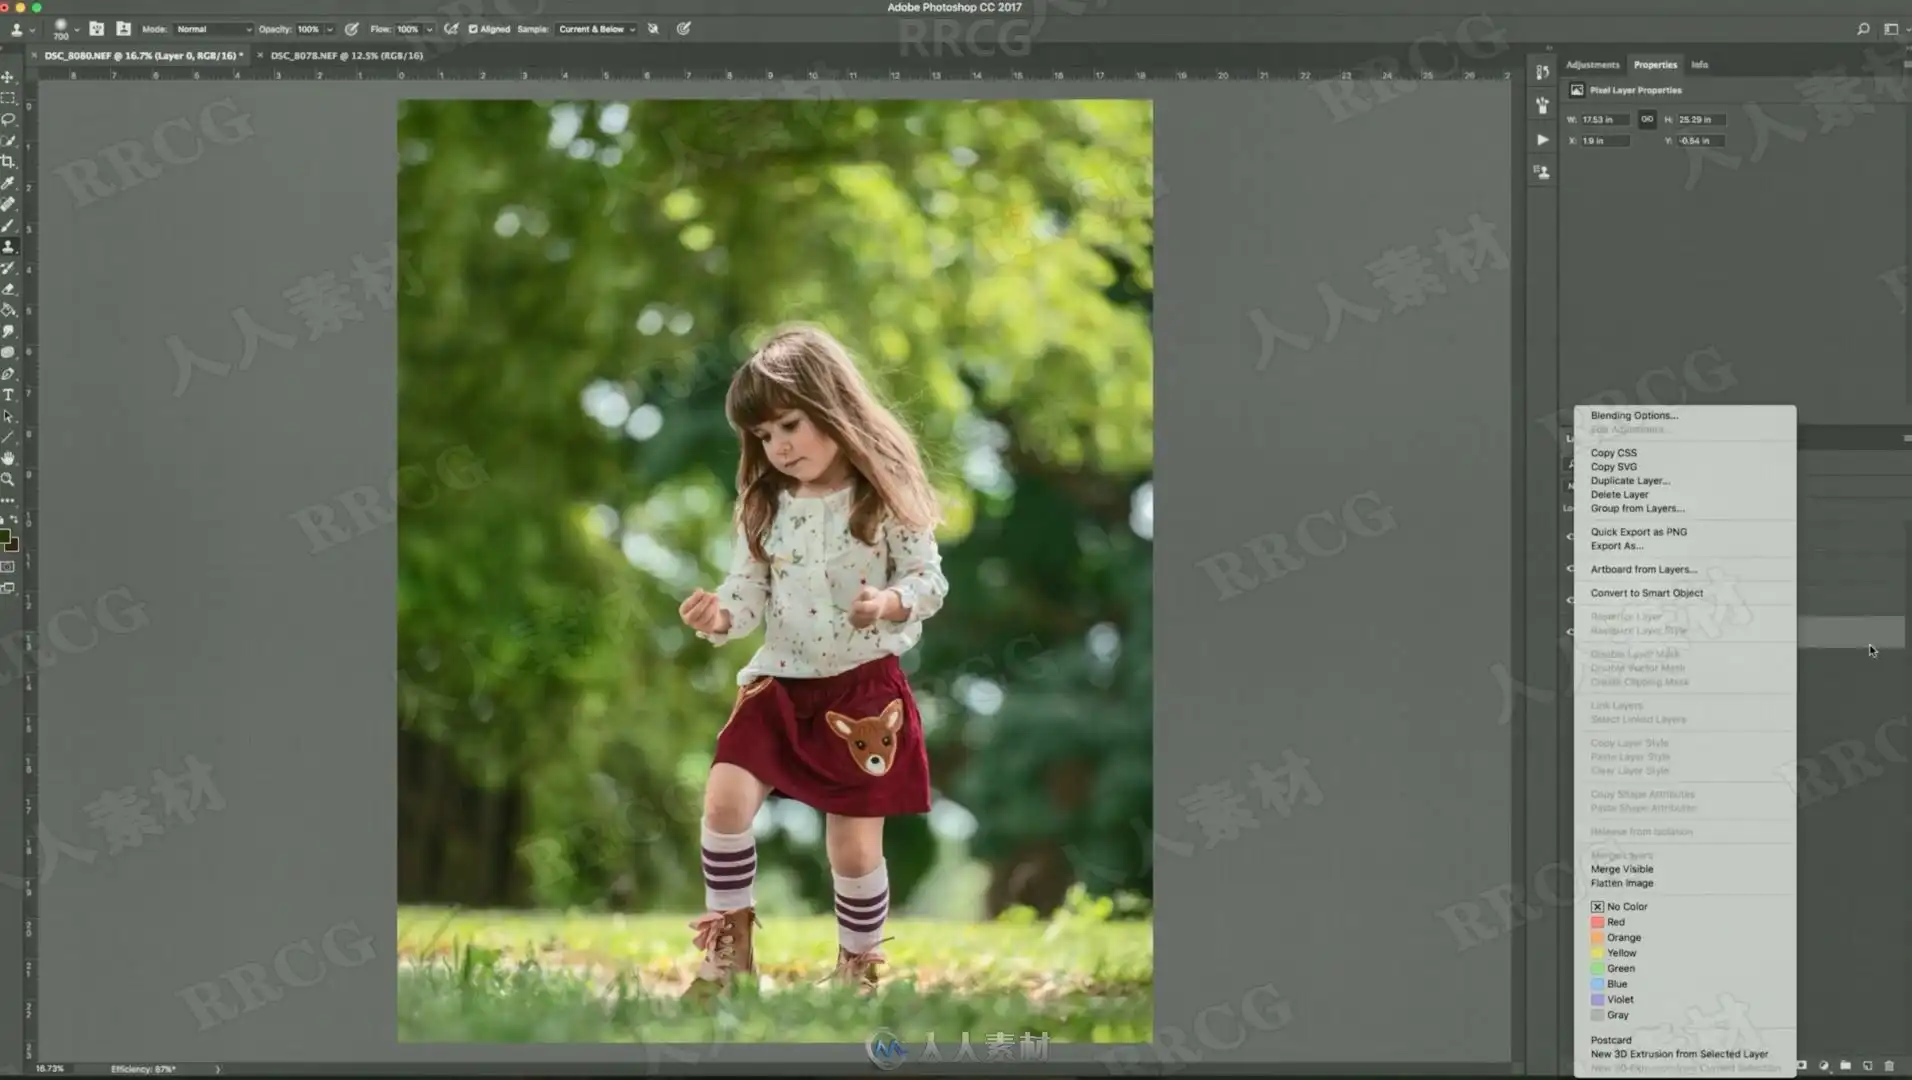Click Copy CSS menu entry
The height and width of the screenshot is (1080, 1912).
pyautogui.click(x=1613, y=453)
